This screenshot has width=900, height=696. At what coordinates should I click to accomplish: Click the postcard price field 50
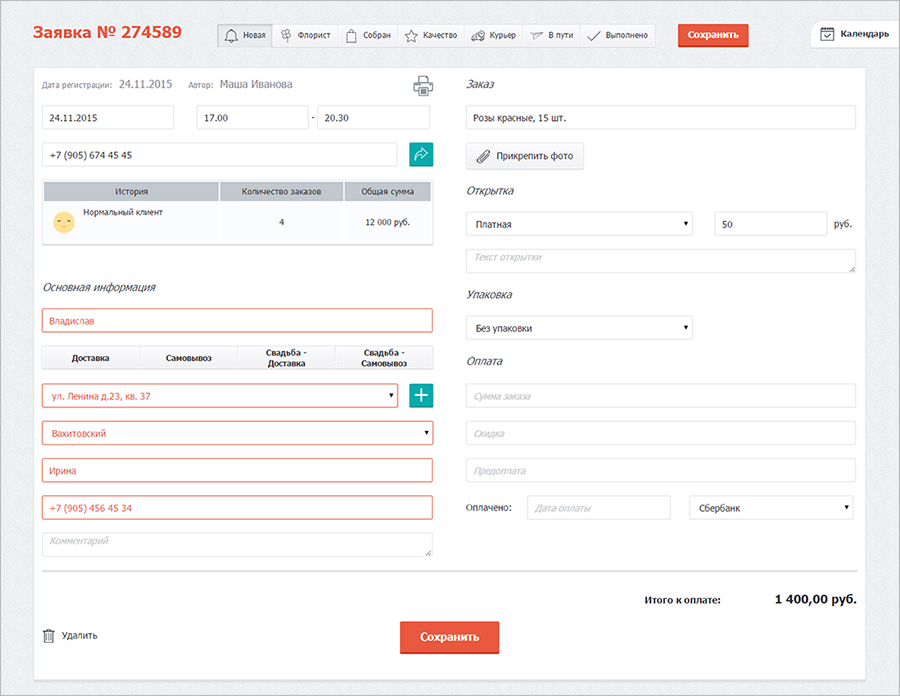771,224
